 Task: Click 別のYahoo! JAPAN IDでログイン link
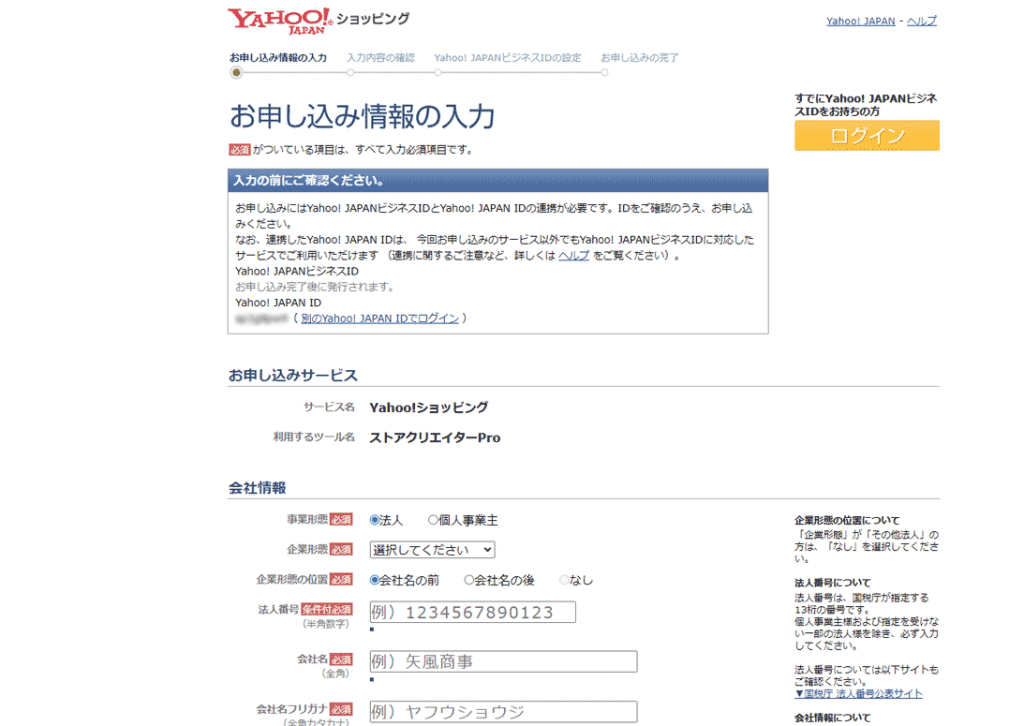click(379, 318)
